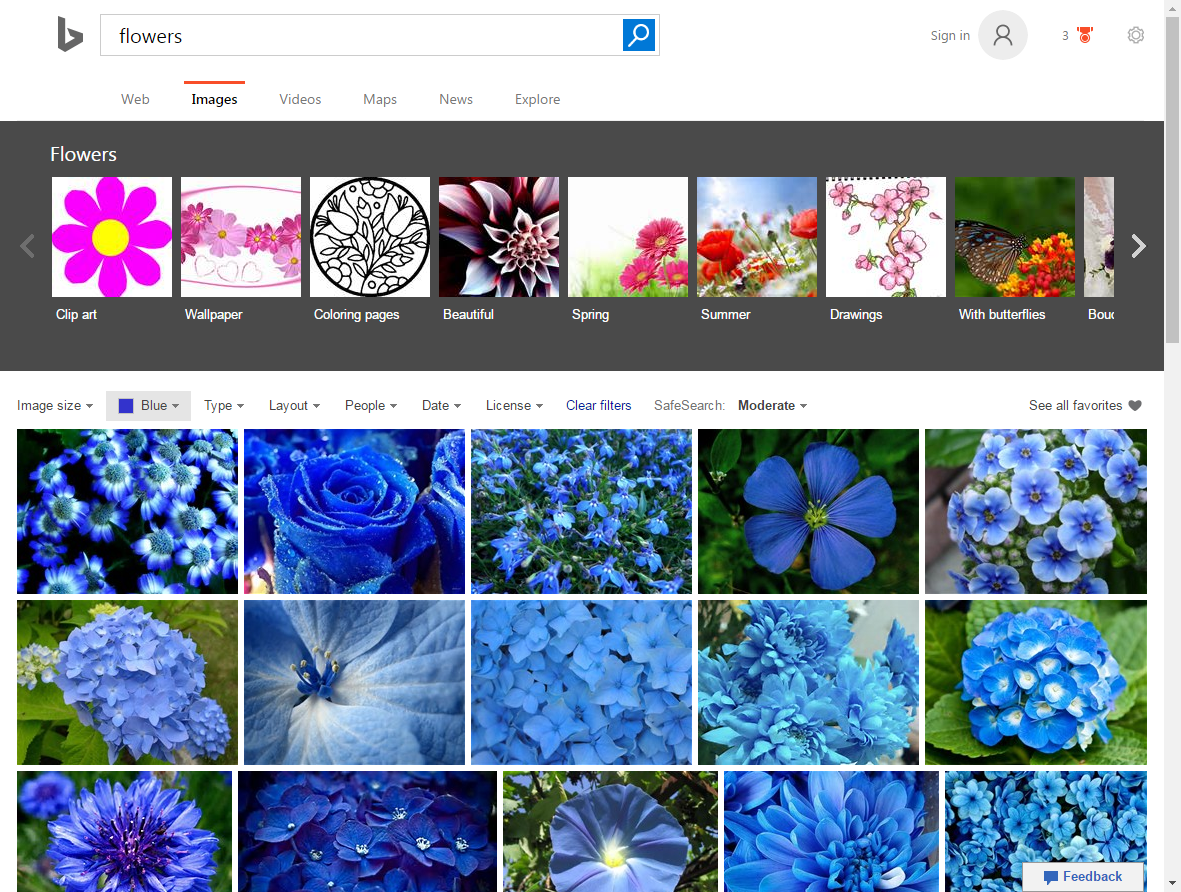Click Clear filters
The image size is (1181, 892).
click(598, 405)
